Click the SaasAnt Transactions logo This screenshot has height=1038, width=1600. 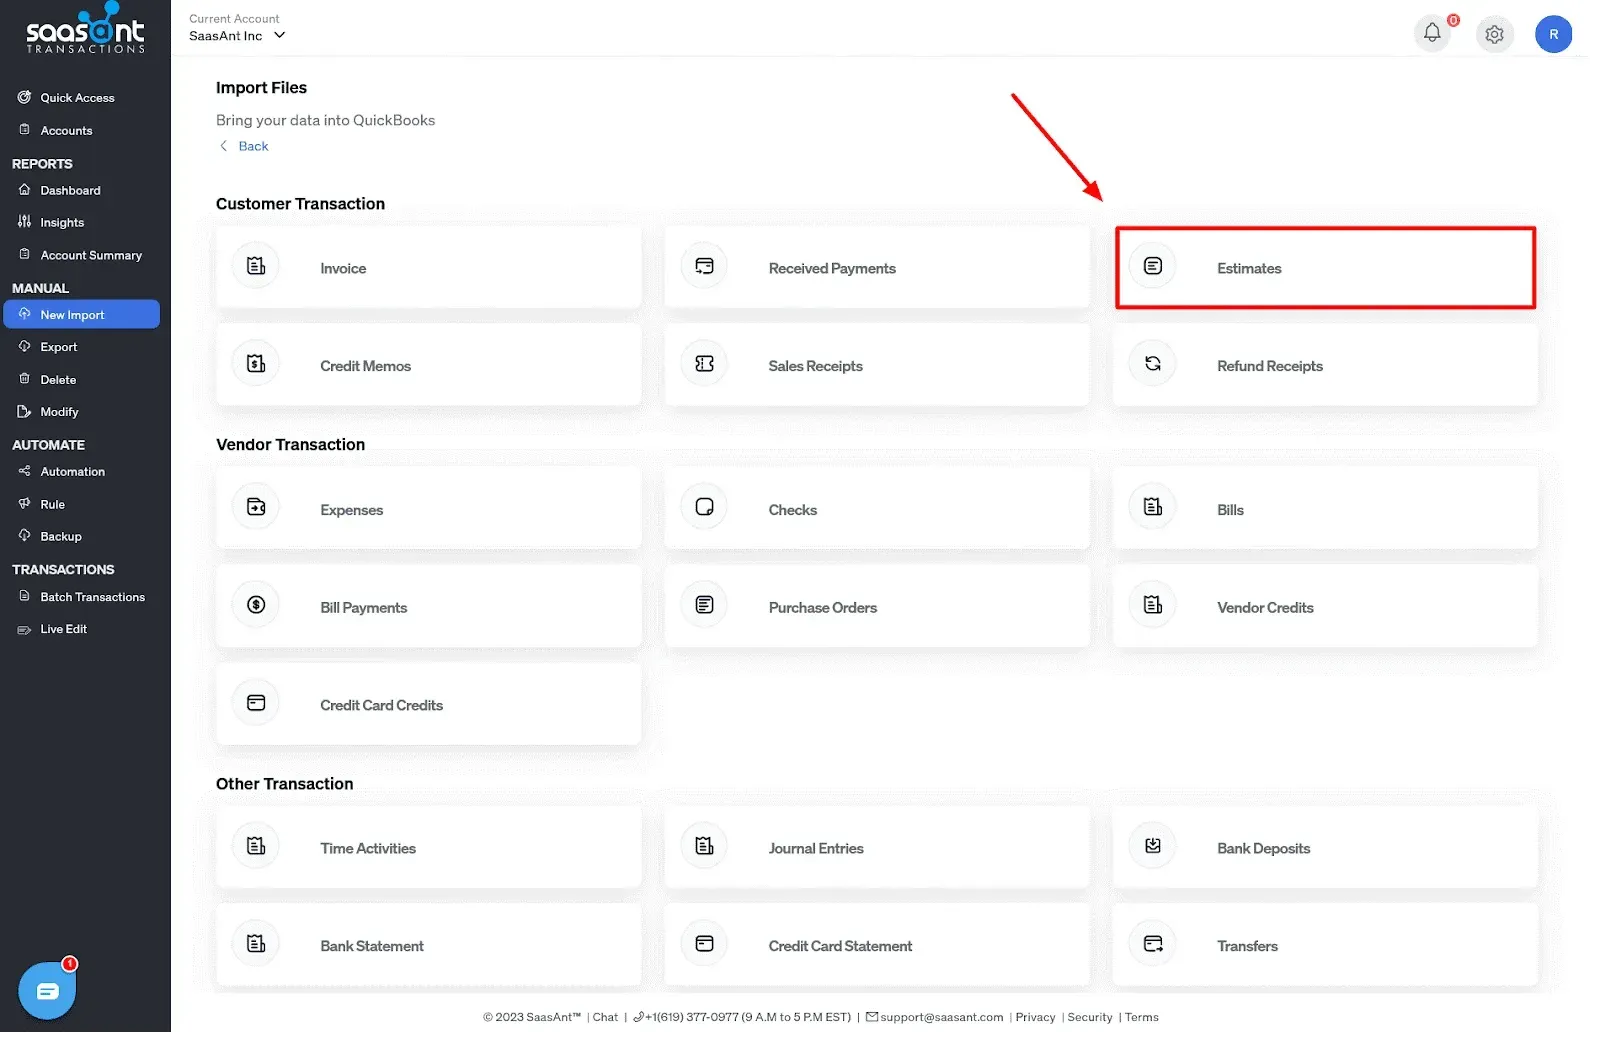pos(85,28)
